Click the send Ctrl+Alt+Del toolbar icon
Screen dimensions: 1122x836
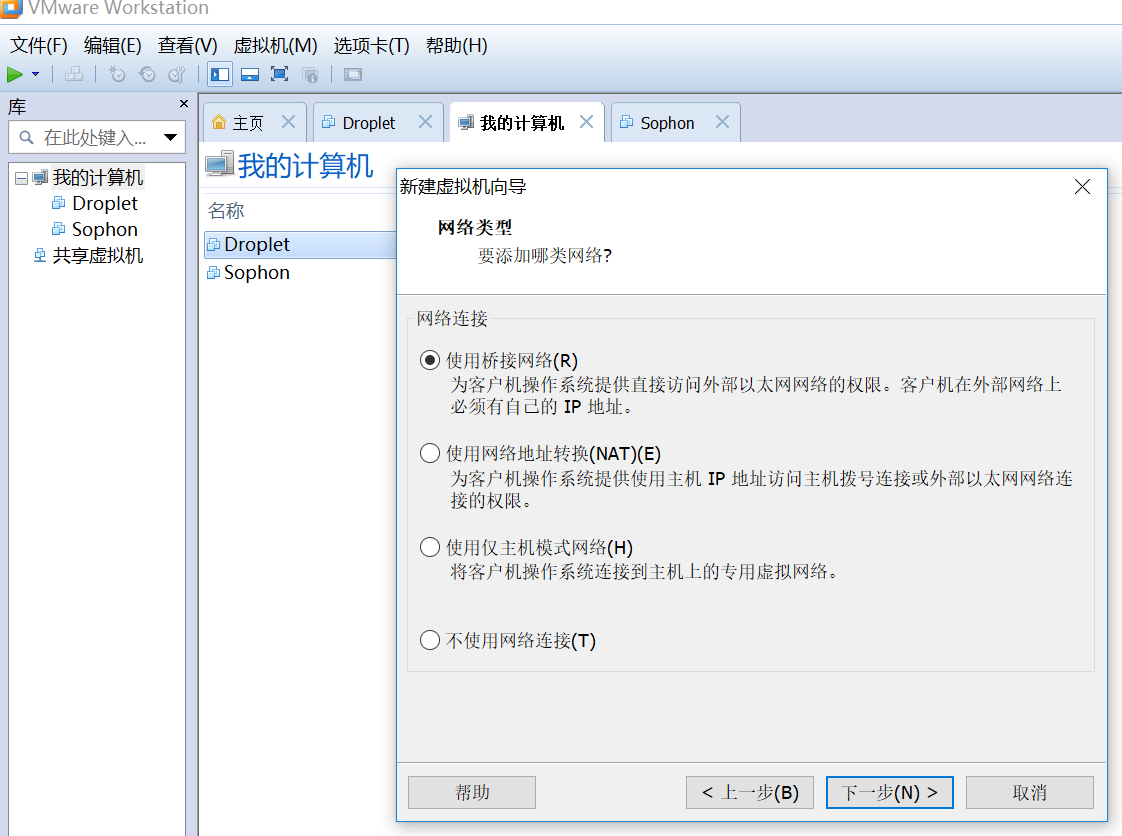click(x=74, y=74)
